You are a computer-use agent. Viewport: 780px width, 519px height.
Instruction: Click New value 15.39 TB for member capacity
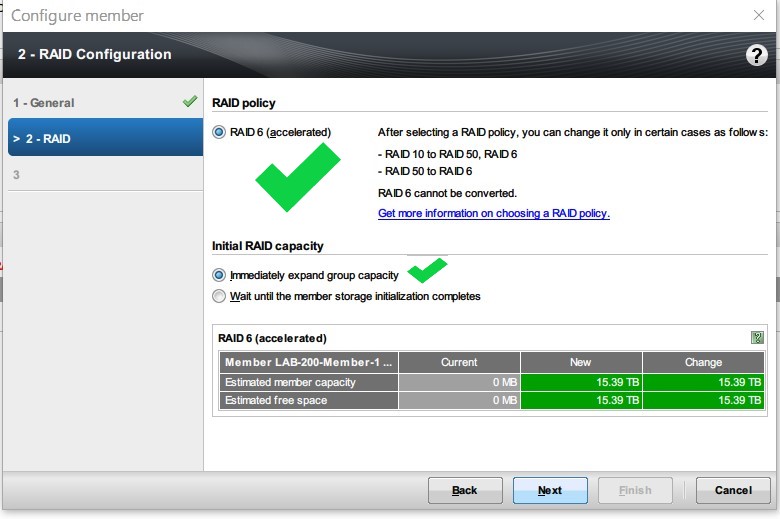(581, 382)
